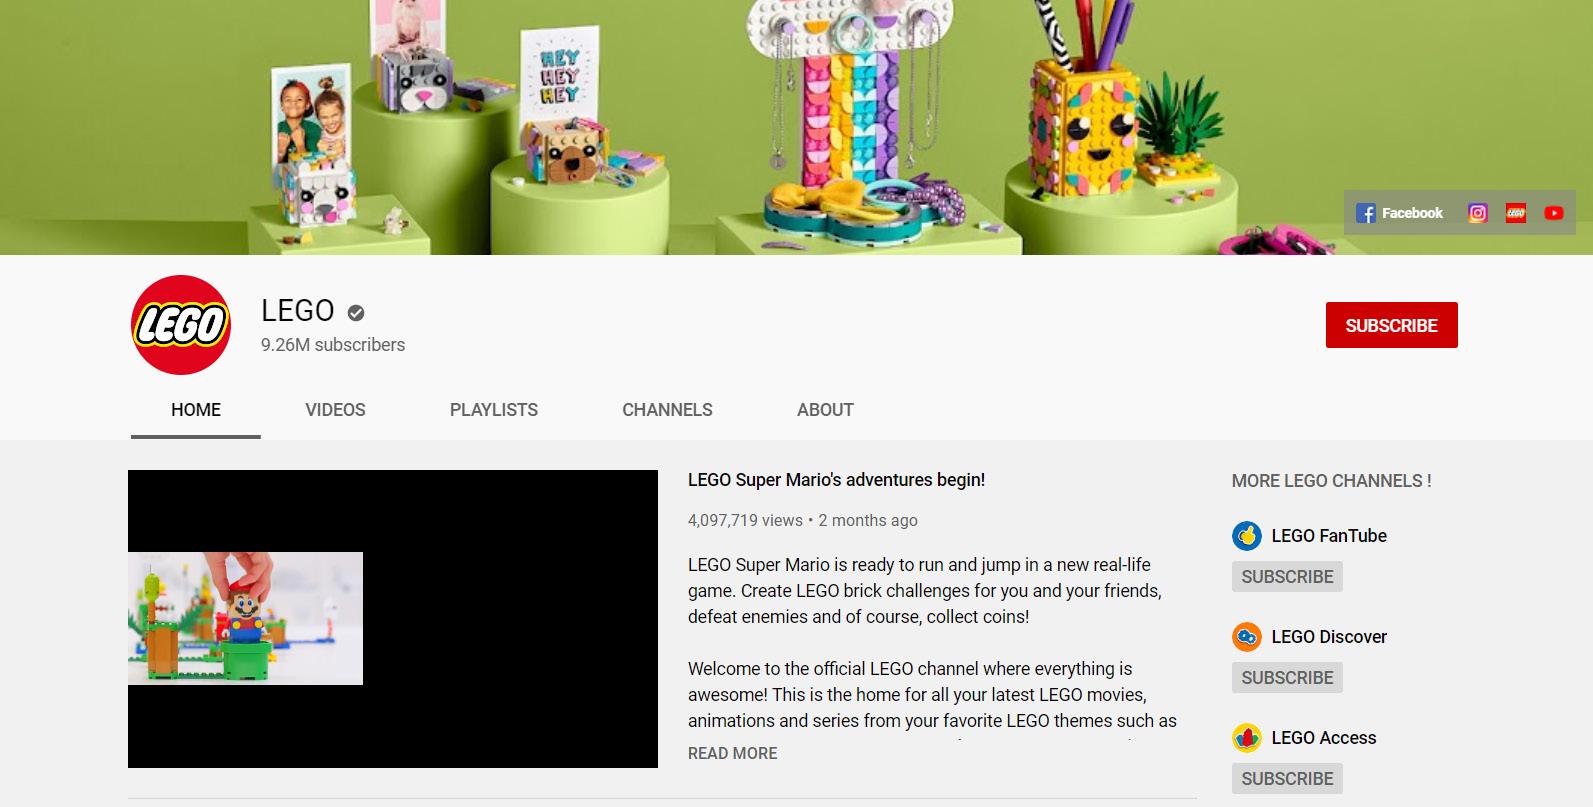This screenshot has height=807, width=1593.
Task: Click the LEGO FanTube channel avatar icon
Action: pos(1246,536)
